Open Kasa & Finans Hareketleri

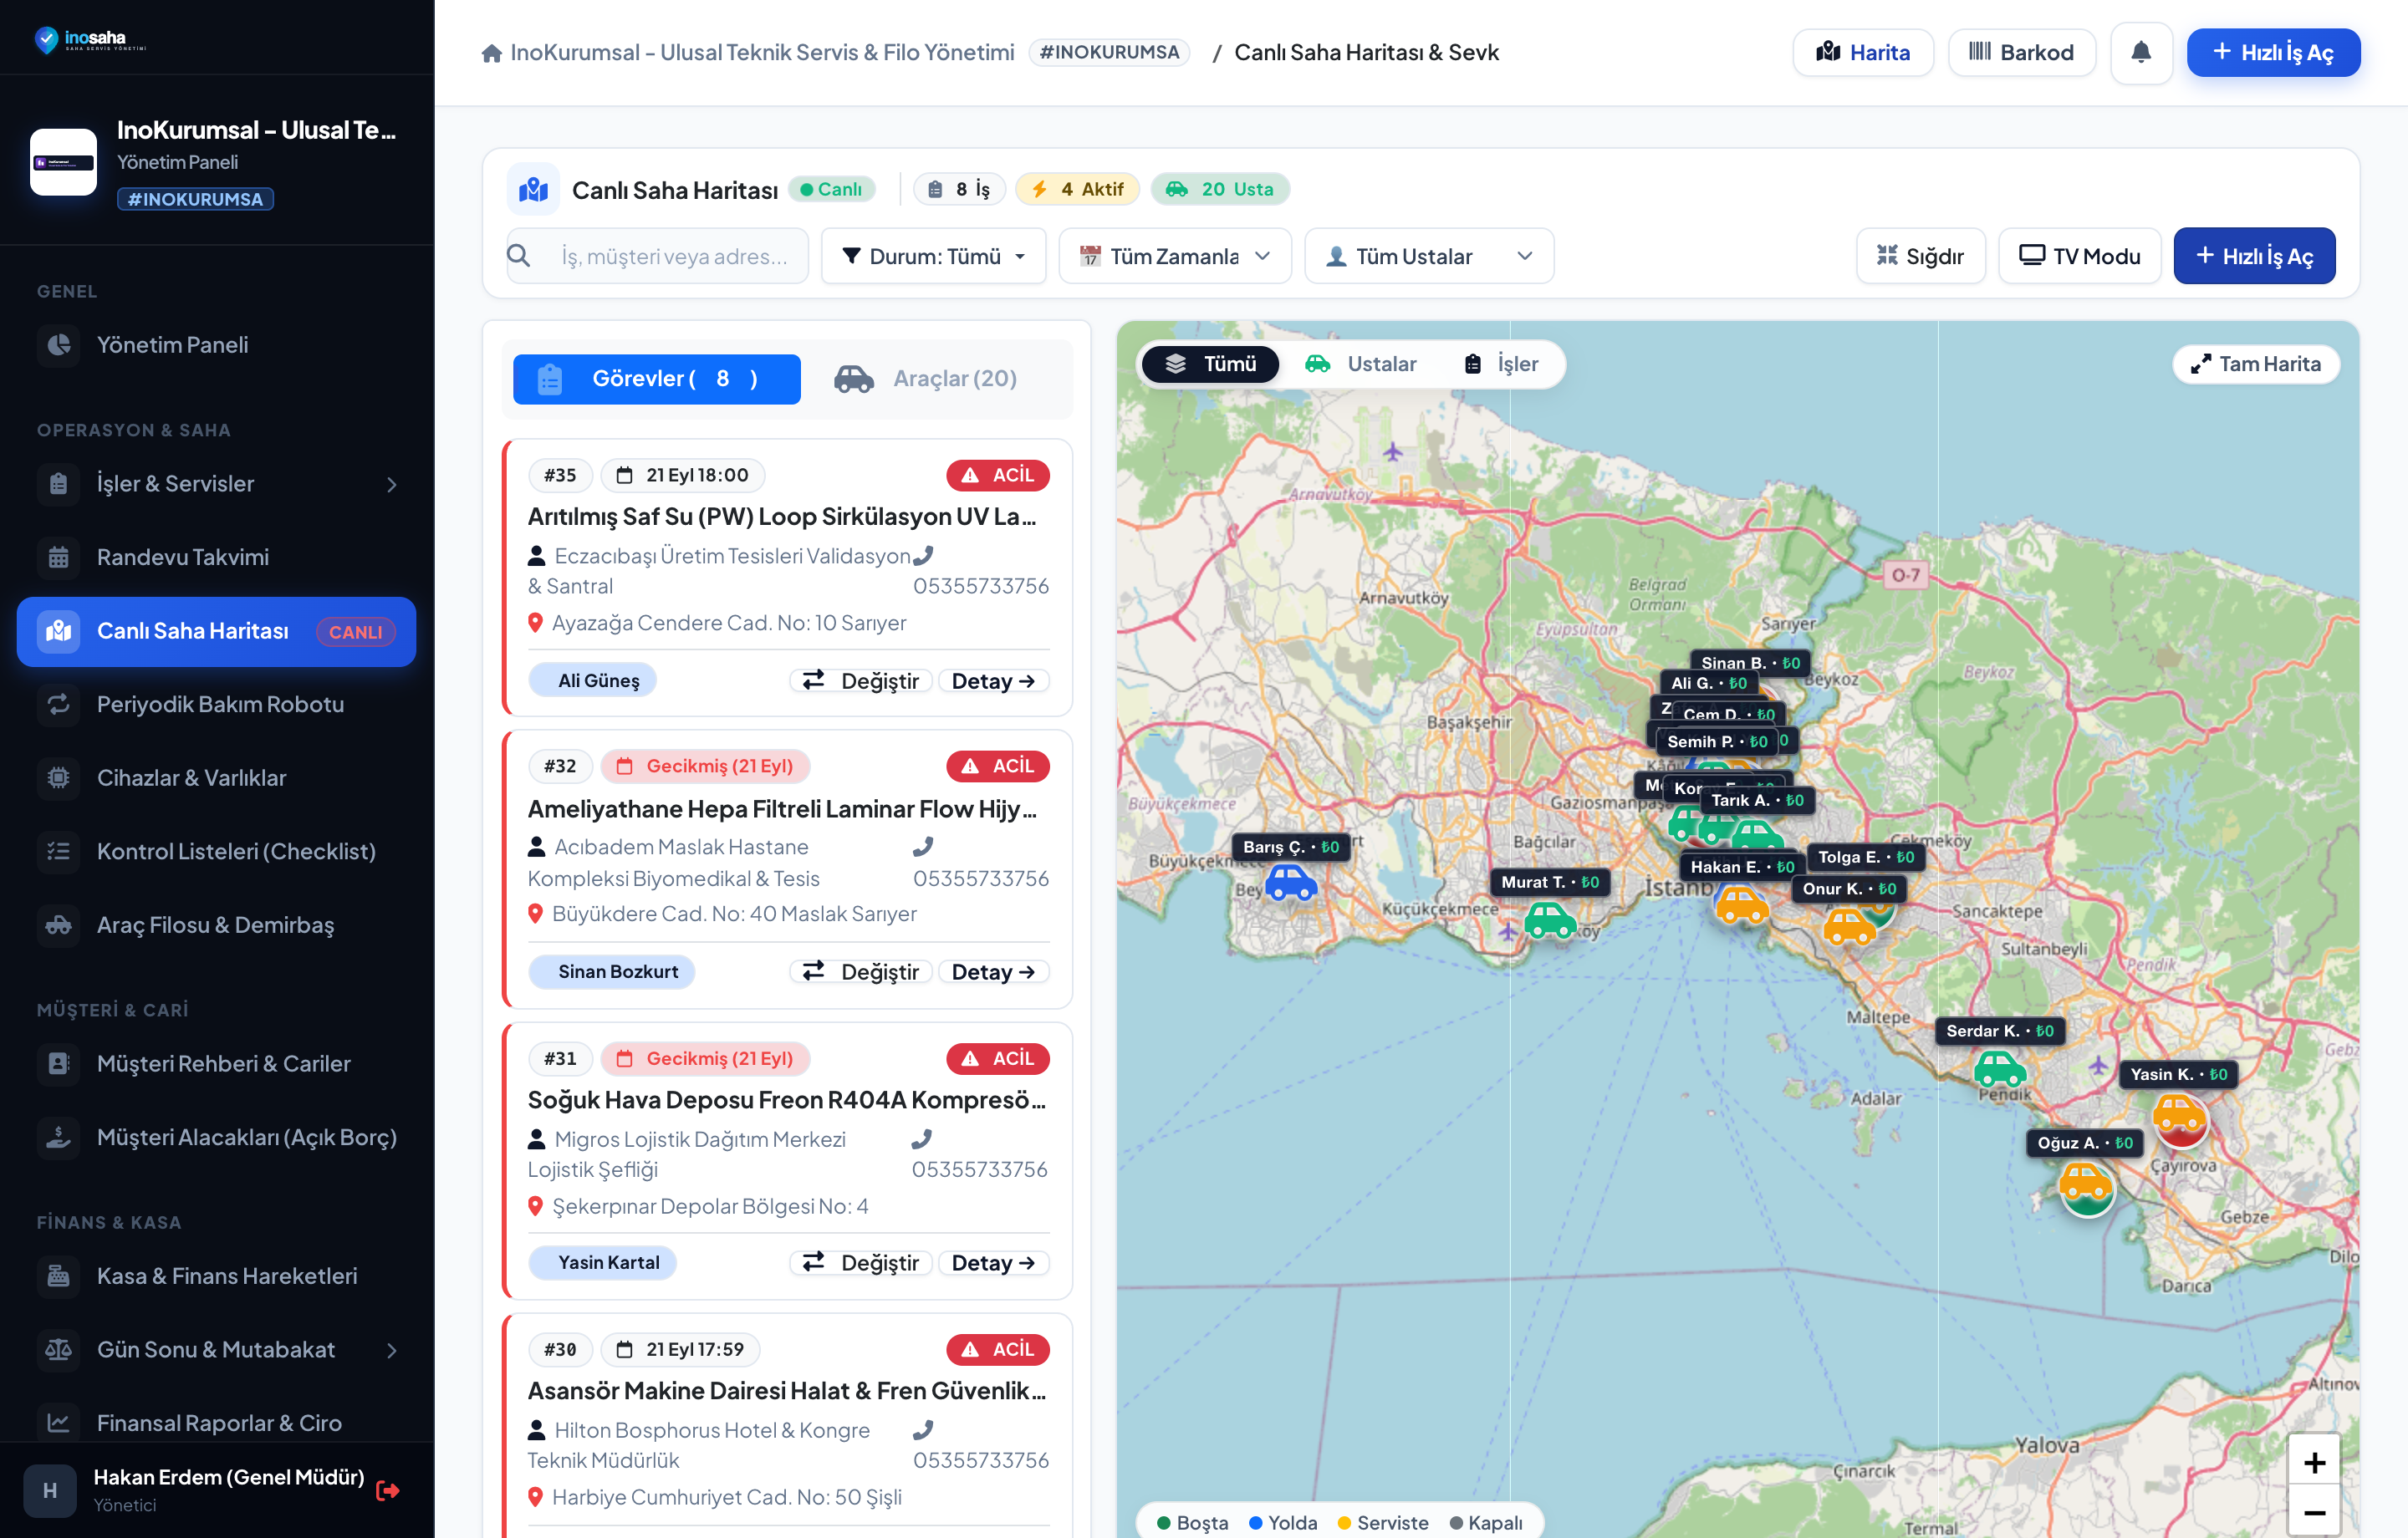coord(216,1276)
